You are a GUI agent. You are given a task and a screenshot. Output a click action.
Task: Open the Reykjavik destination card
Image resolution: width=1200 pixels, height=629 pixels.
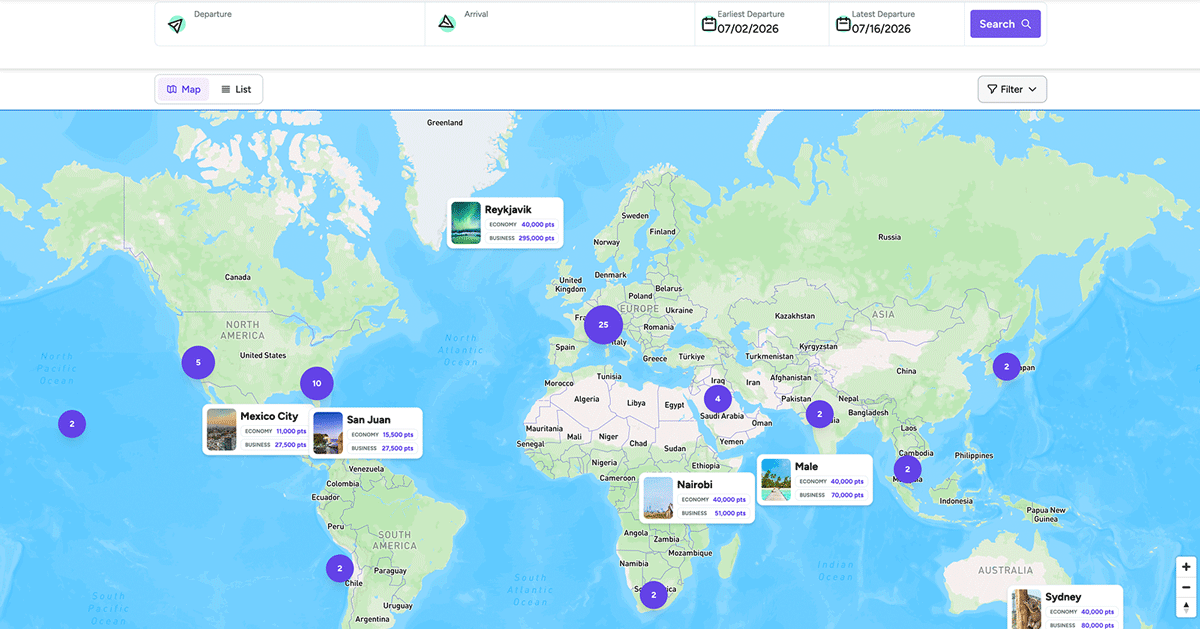(x=505, y=223)
